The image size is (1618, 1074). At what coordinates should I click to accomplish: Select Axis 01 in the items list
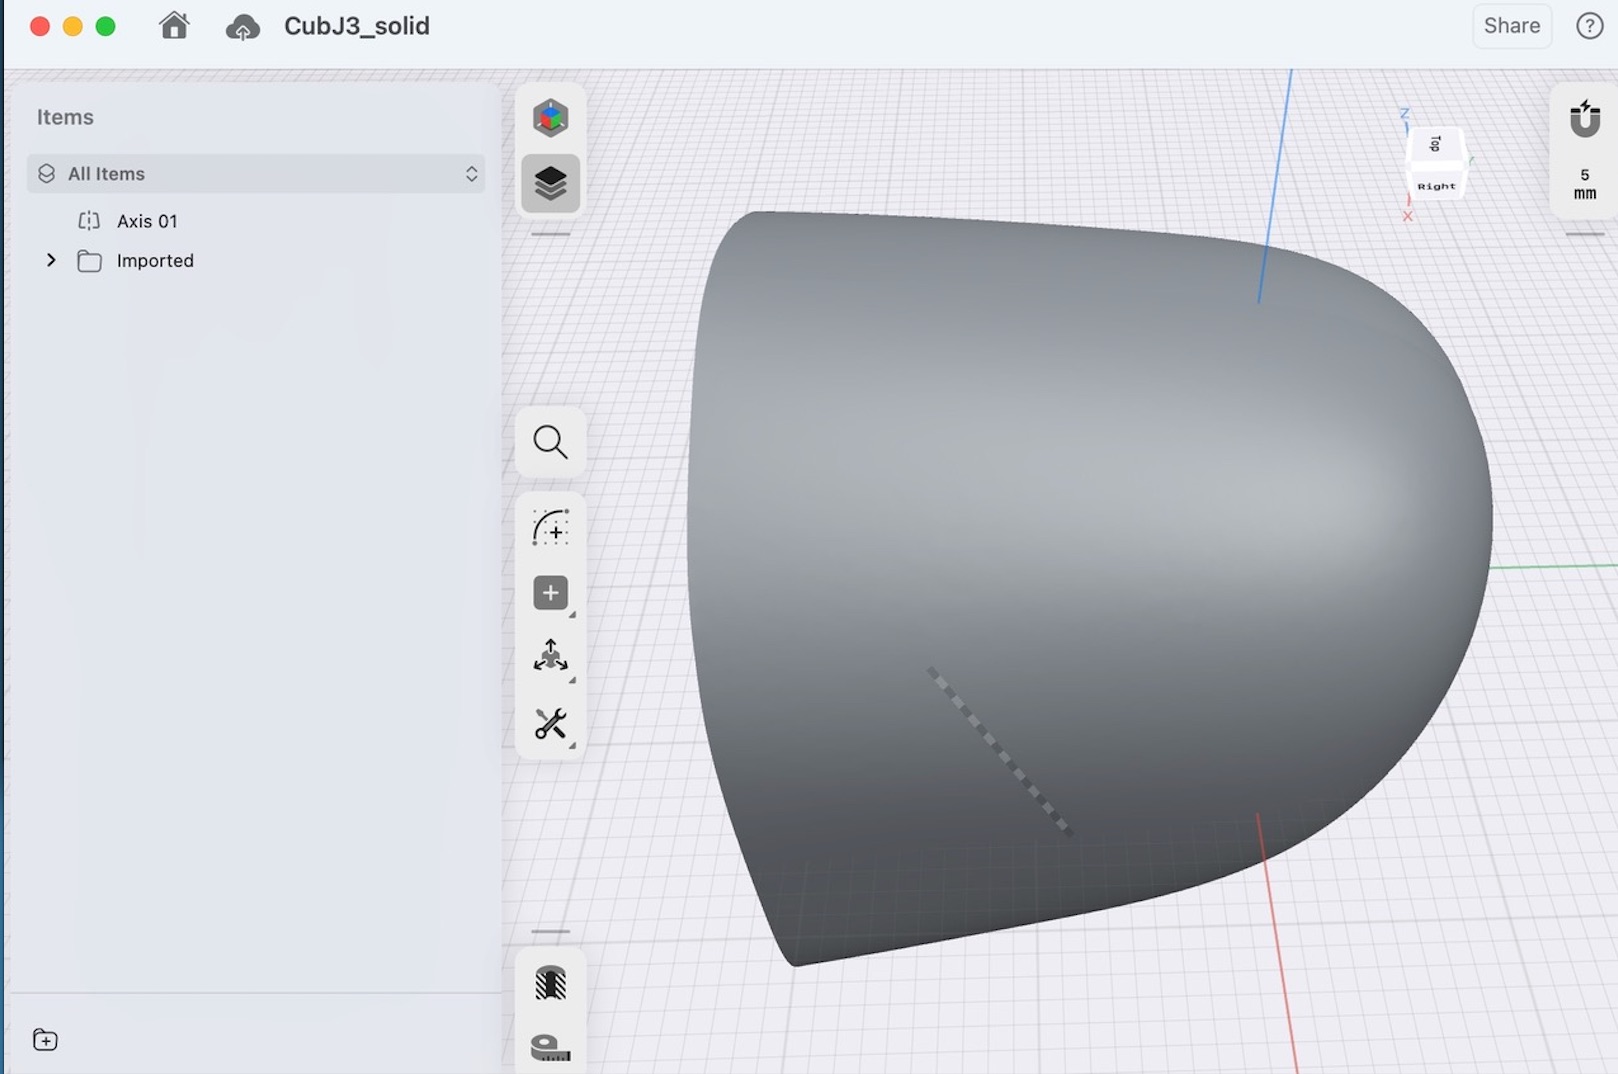(x=147, y=221)
